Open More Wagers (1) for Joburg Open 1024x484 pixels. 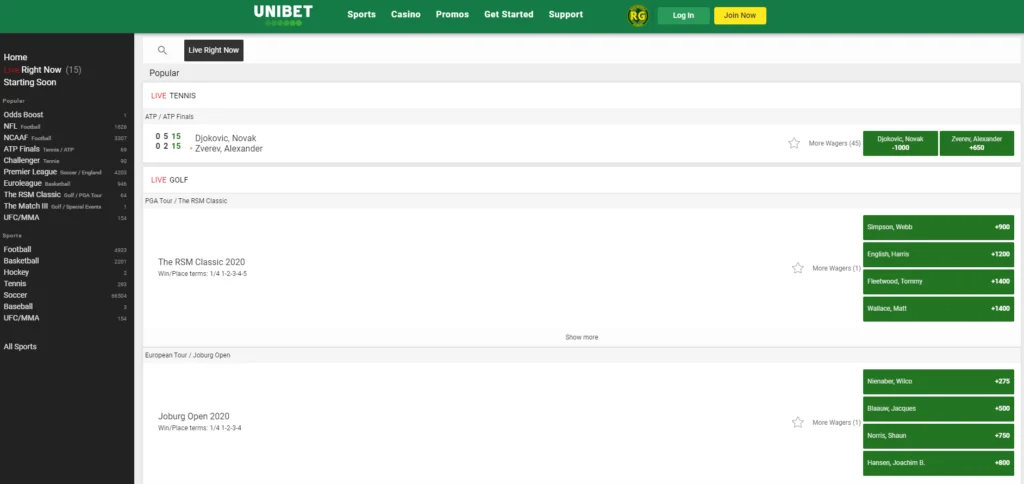837,422
